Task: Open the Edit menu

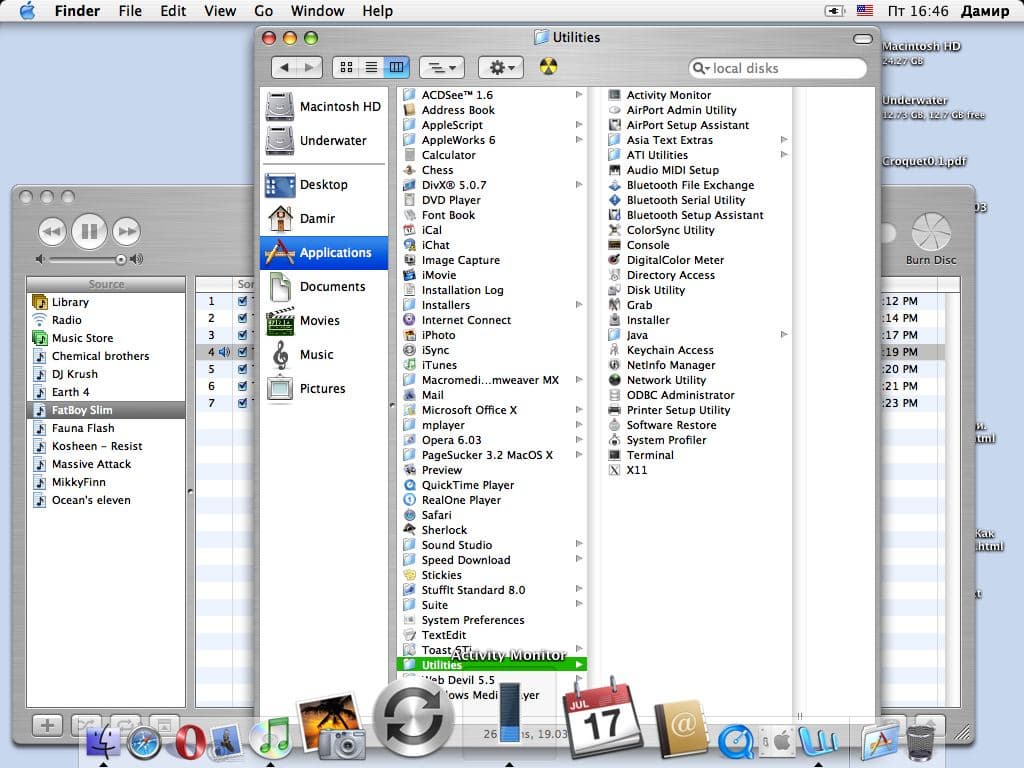Action: 173,11
